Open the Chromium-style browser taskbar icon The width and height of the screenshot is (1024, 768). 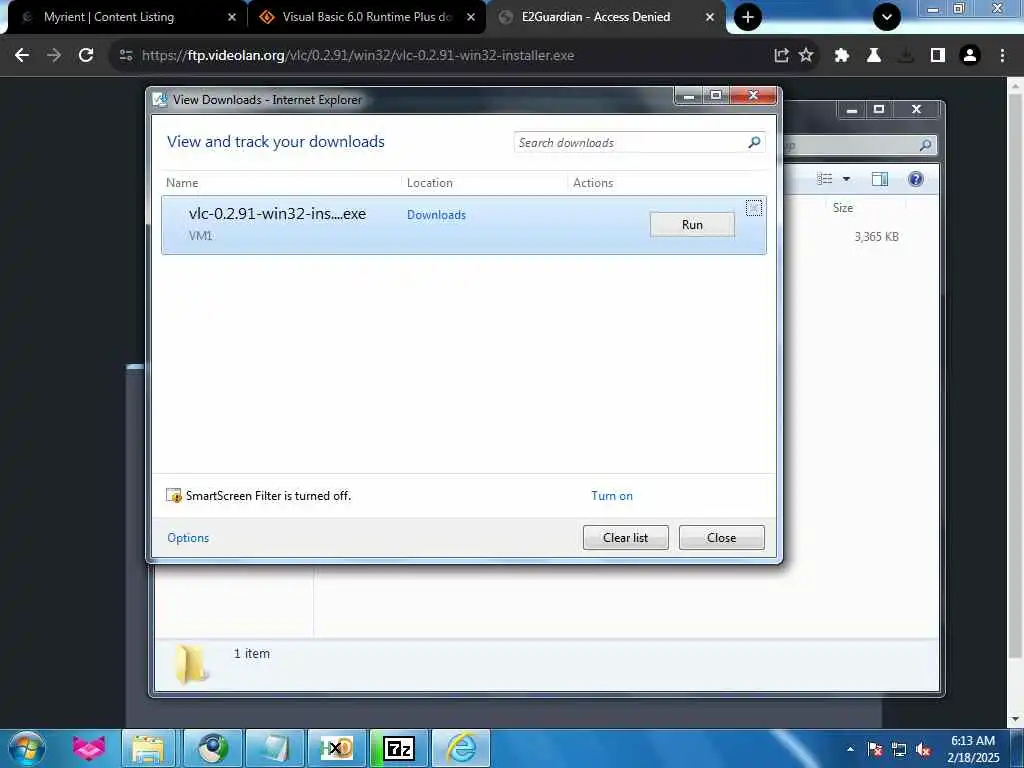tap(212, 748)
